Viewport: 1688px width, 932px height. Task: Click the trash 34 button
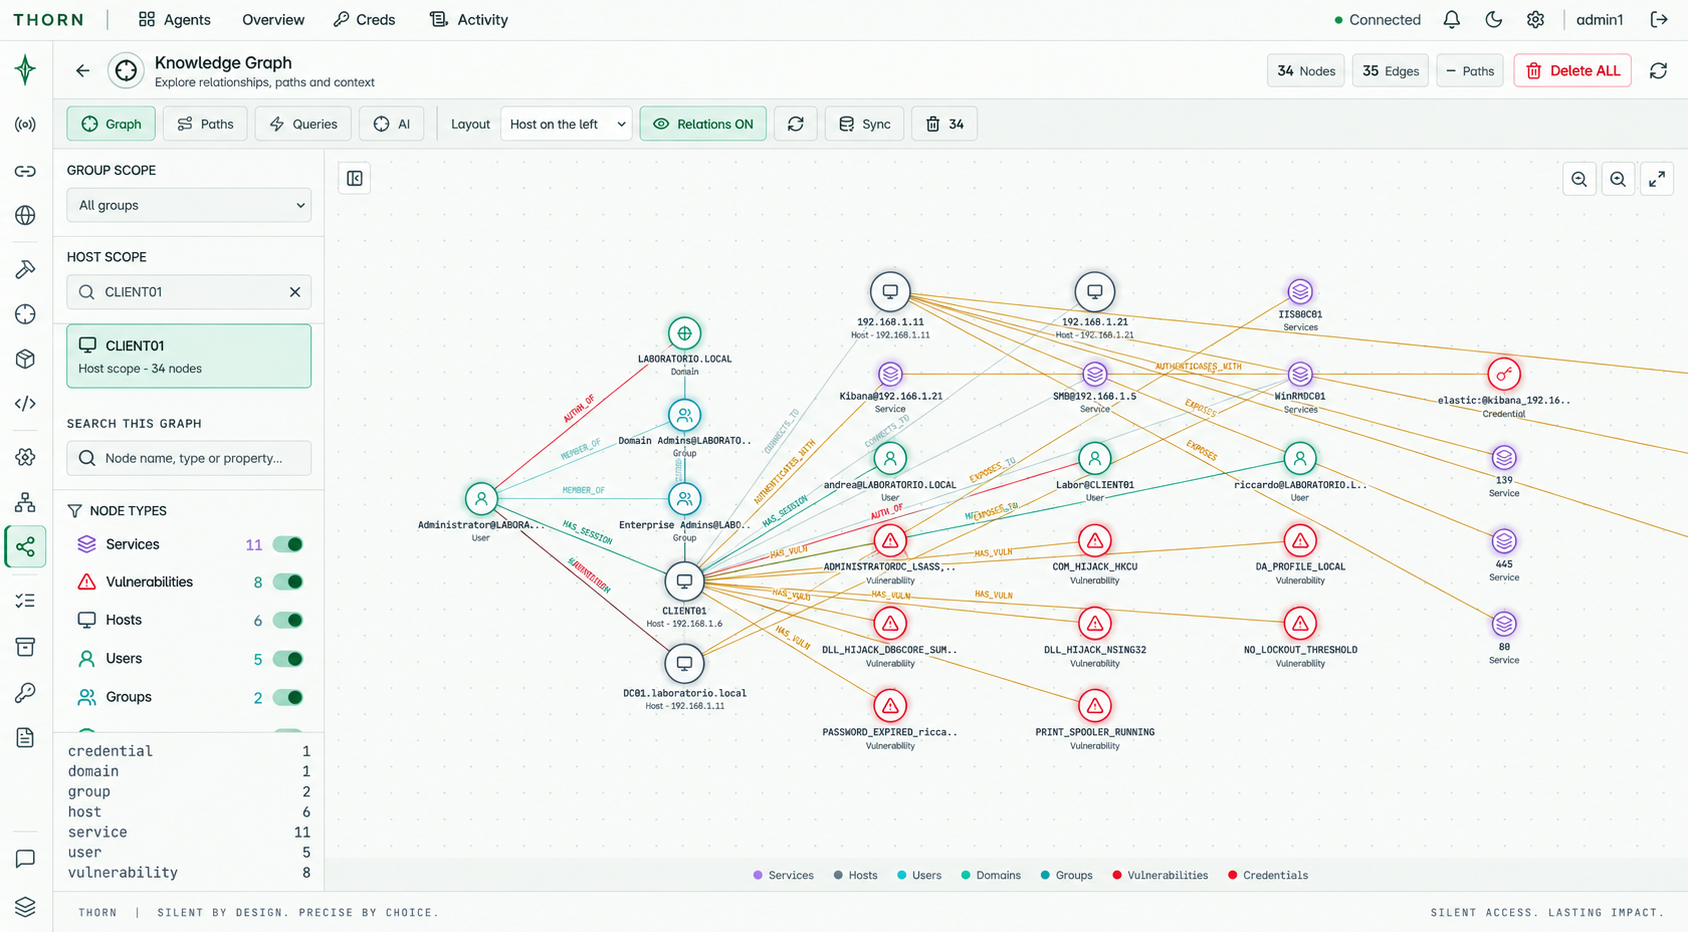tap(944, 124)
